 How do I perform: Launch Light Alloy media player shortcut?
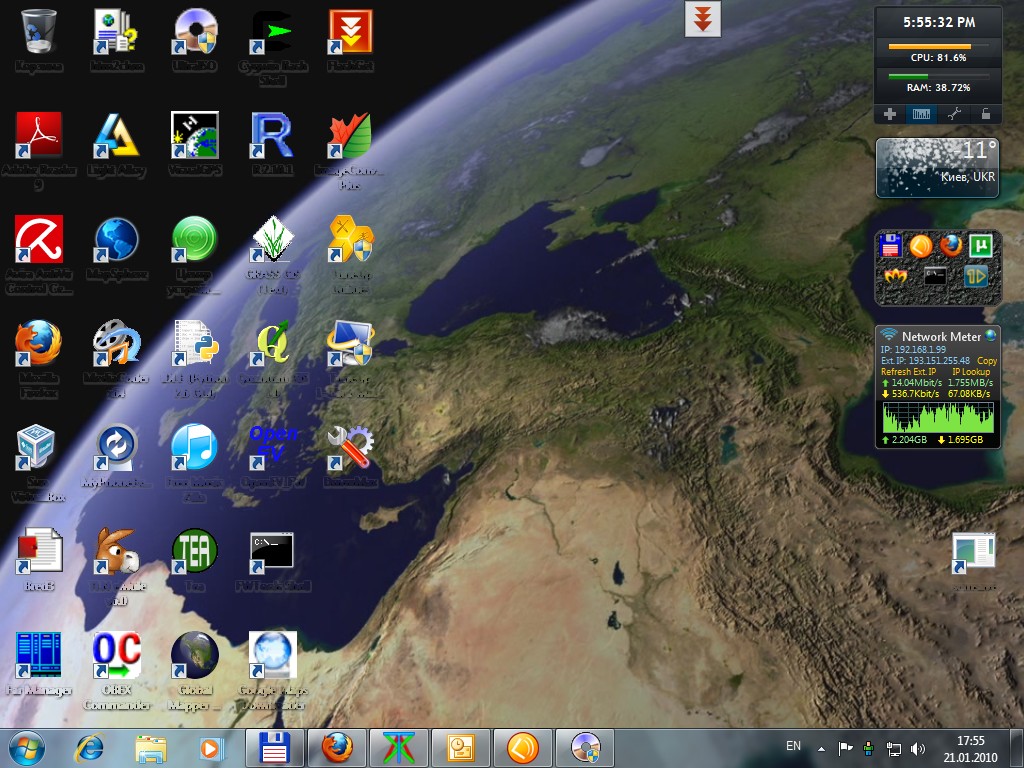[117, 136]
